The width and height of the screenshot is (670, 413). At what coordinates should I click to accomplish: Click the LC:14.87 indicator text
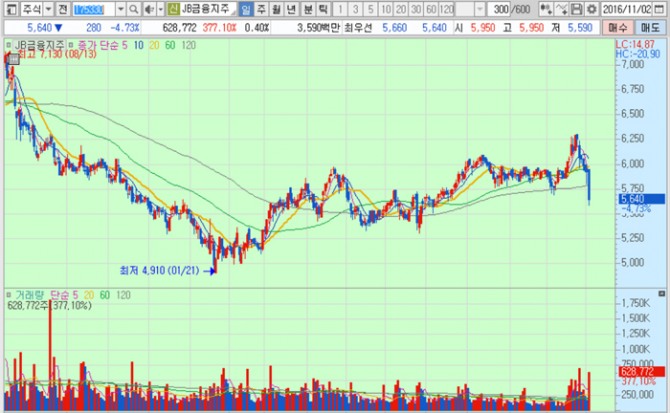pyautogui.click(x=635, y=44)
